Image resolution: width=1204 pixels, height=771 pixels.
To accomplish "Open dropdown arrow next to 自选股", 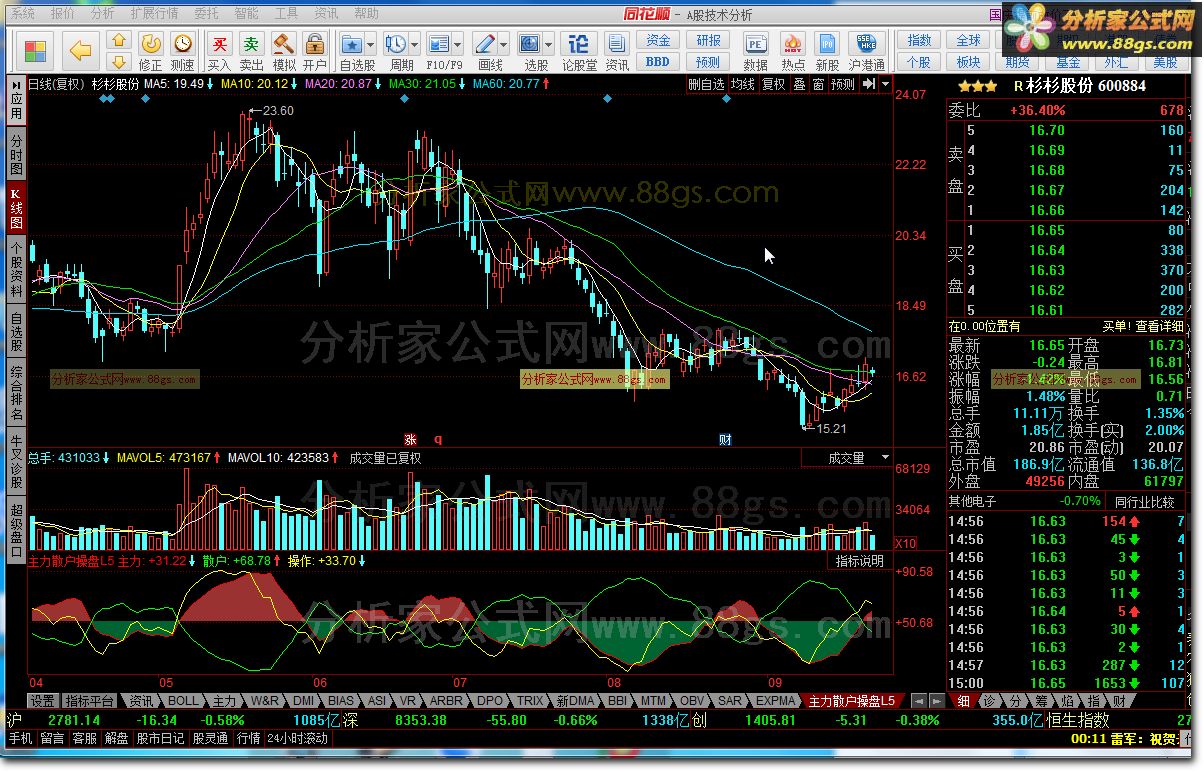I will pos(370,45).
